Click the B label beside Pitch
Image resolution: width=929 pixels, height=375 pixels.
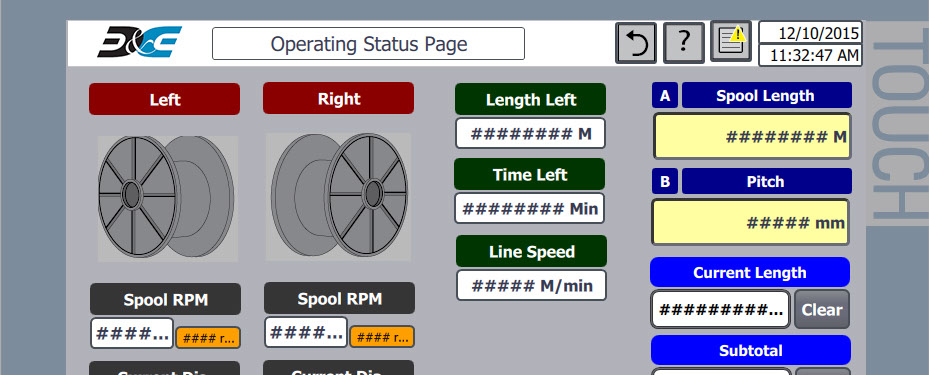click(x=665, y=181)
